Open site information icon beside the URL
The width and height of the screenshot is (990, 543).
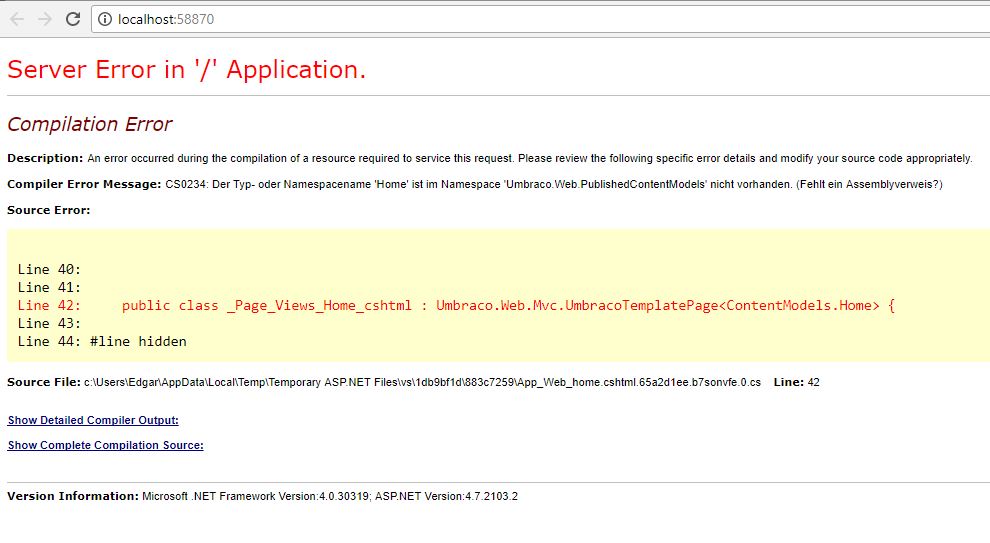click(x=105, y=19)
